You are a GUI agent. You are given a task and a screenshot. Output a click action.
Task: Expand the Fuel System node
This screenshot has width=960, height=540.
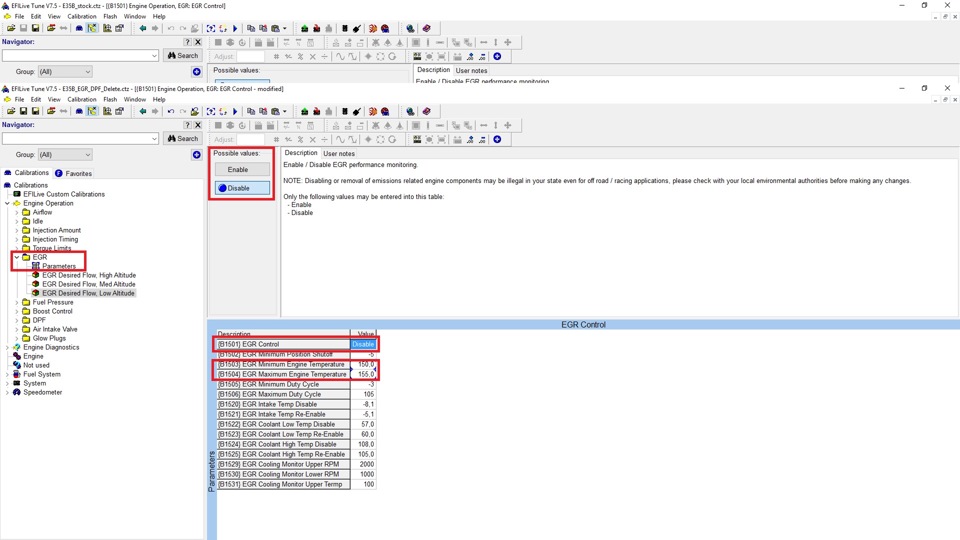tap(7, 374)
